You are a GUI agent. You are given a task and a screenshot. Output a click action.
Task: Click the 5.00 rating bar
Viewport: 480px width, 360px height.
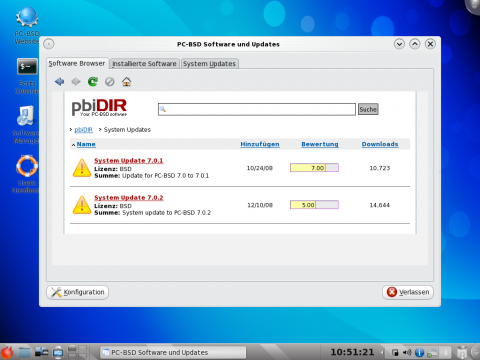click(314, 205)
